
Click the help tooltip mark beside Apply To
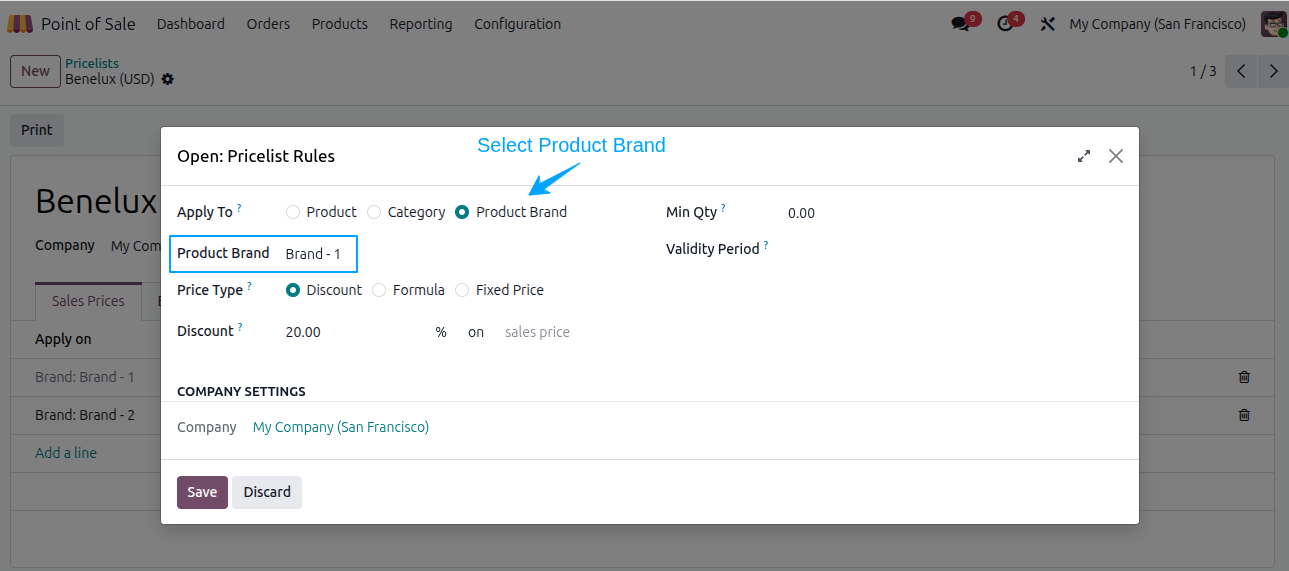[x=239, y=209]
